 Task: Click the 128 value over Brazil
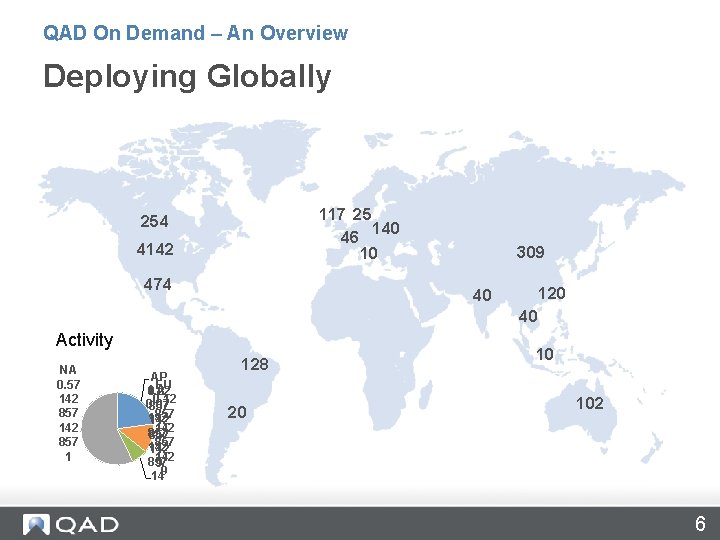[255, 365]
